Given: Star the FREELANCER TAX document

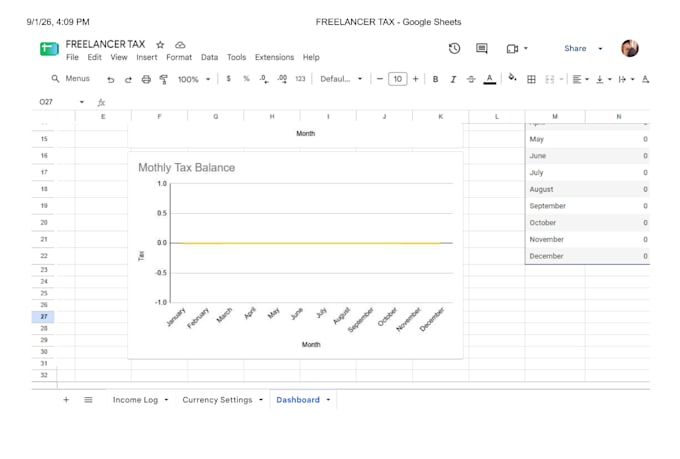Looking at the screenshot, I should 160,45.
